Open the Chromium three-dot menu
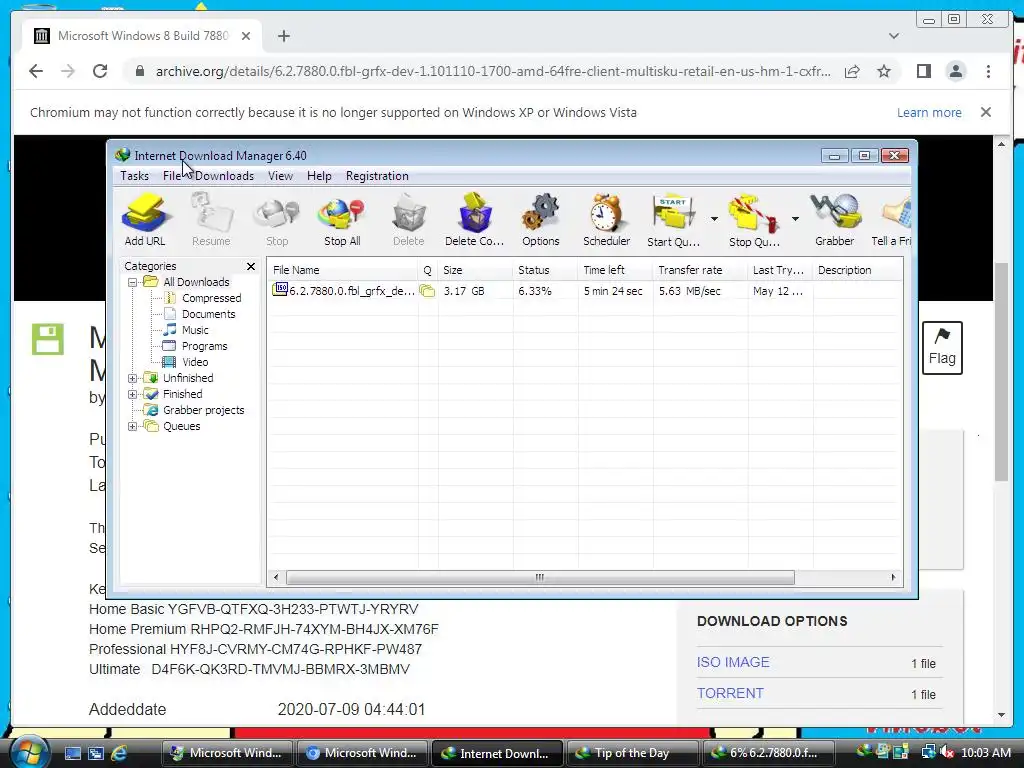Viewport: 1024px width, 768px height. (988, 71)
